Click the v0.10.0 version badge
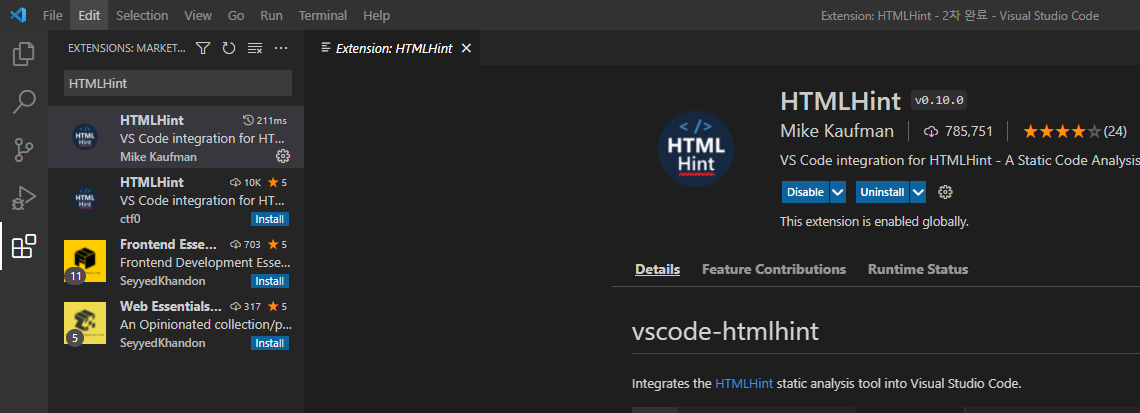The image size is (1140, 413). click(939, 100)
